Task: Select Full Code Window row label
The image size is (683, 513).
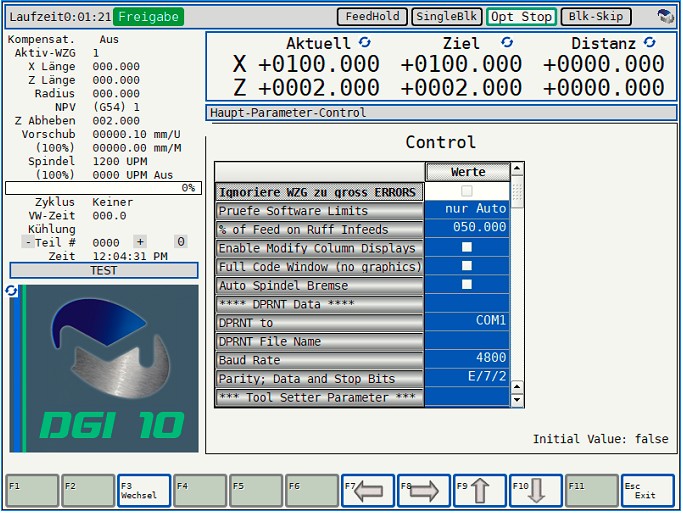Action: coord(319,267)
